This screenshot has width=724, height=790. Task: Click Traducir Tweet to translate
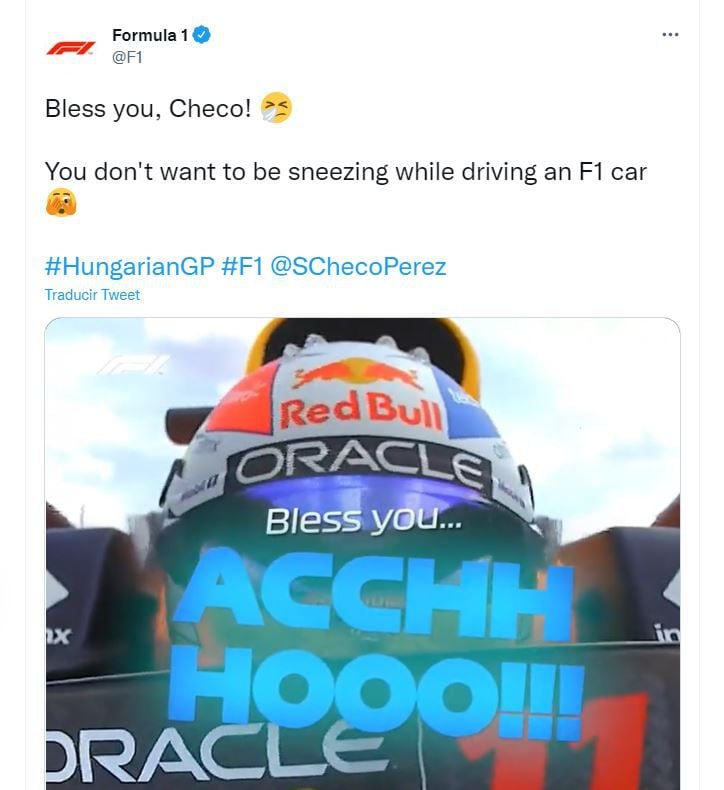point(92,295)
